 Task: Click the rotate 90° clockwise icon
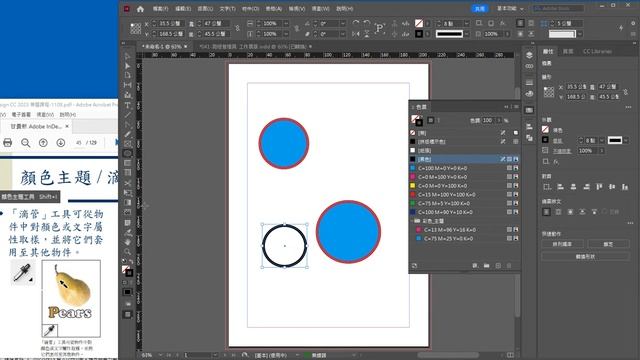point(356,23)
